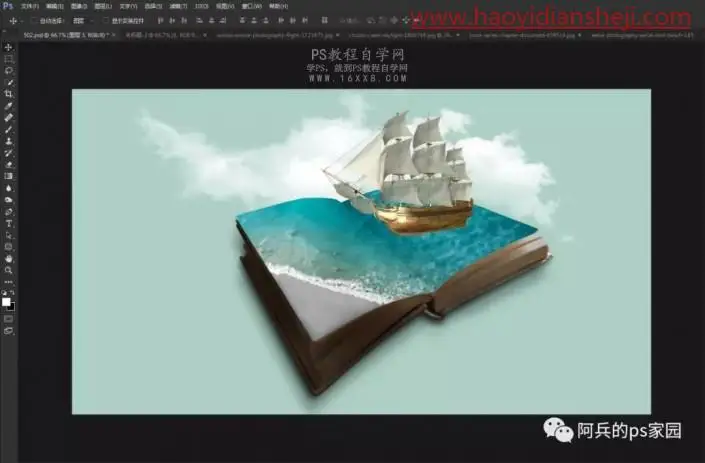Select the Gradient tool

pyautogui.click(x=9, y=176)
